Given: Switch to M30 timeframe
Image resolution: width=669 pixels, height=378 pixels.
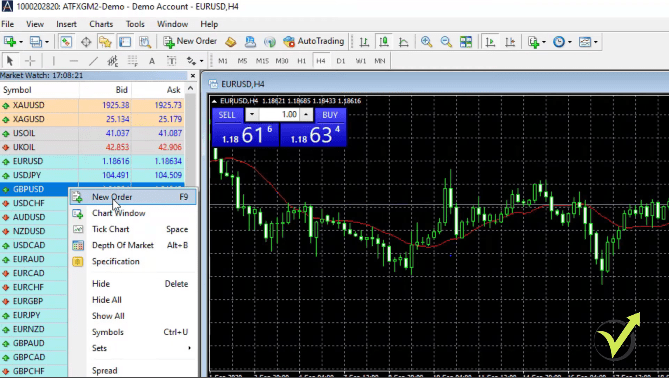Looking at the screenshot, I should tap(282, 61).
